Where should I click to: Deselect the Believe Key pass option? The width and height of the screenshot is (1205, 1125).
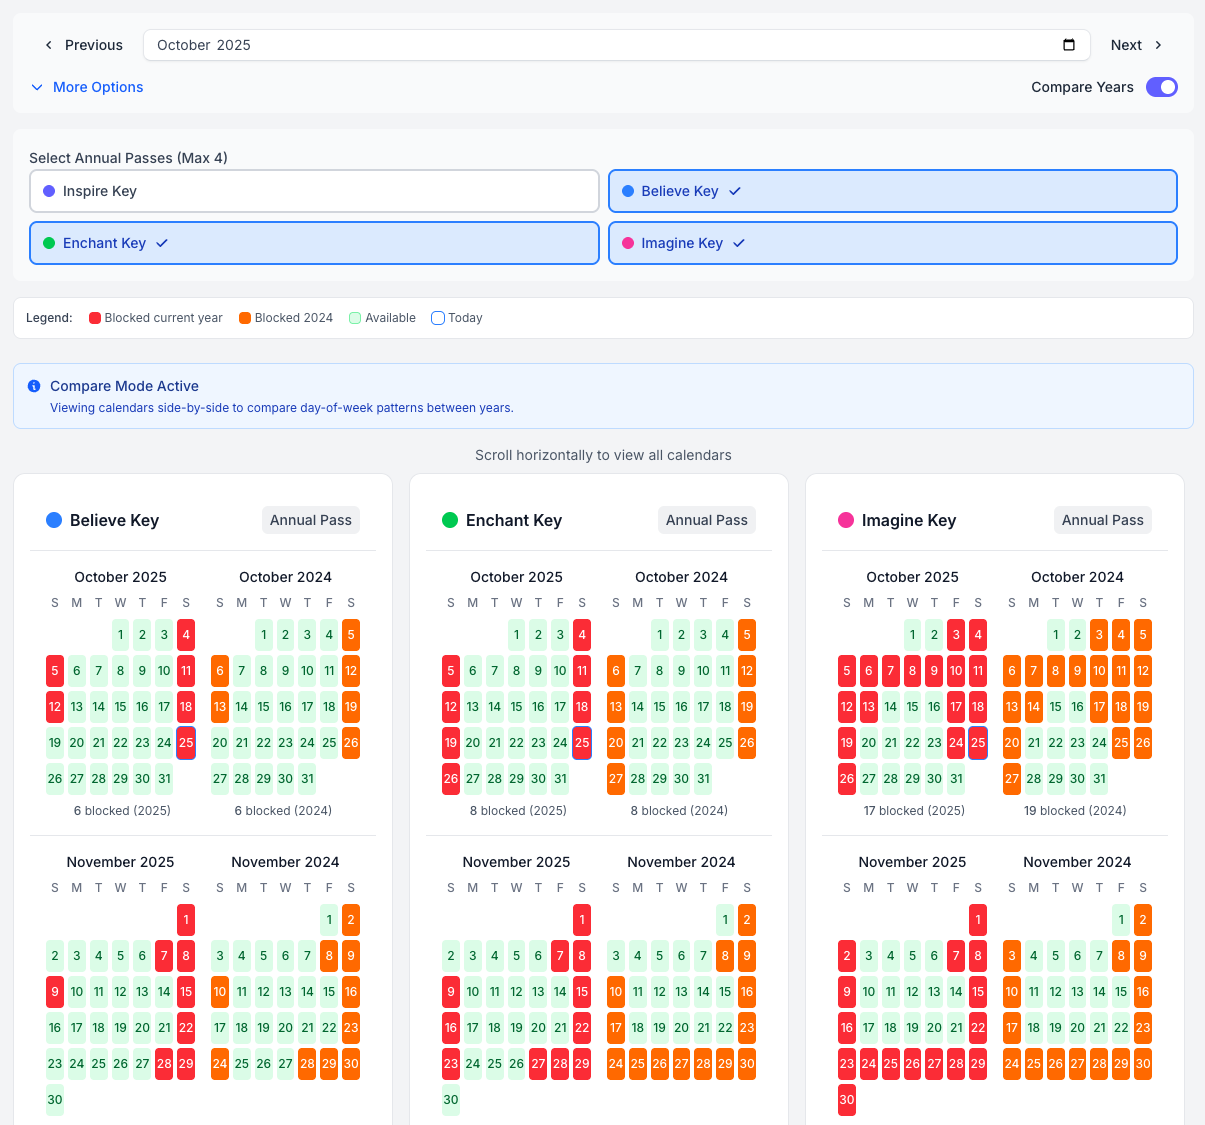(892, 191)
